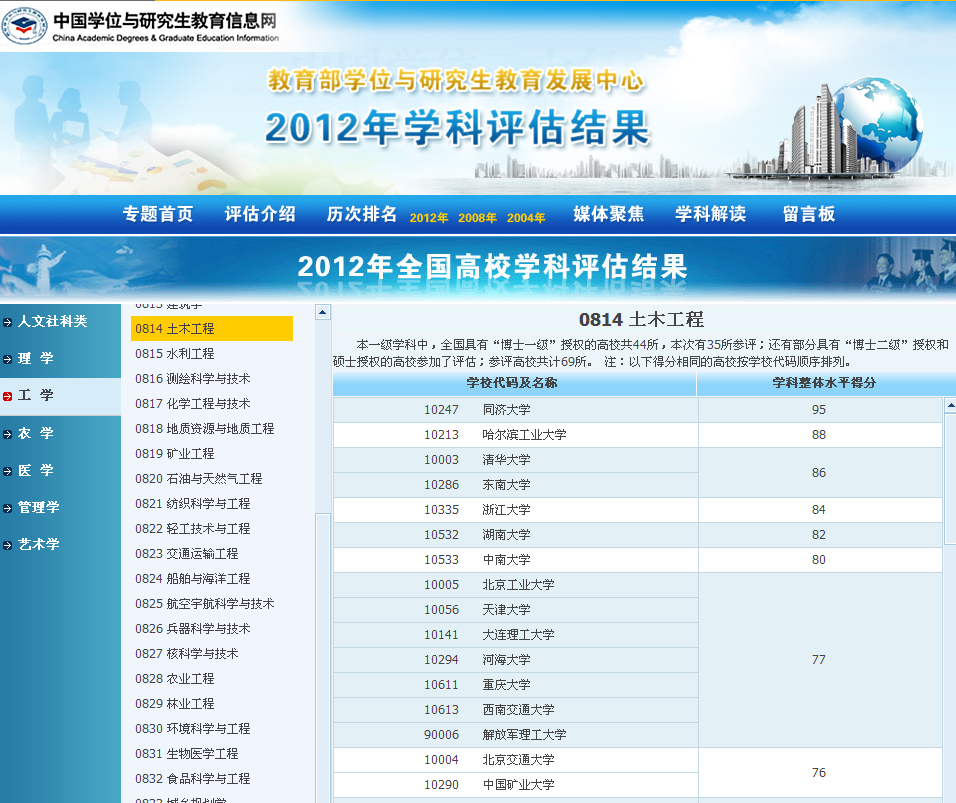956x803 pixels.
Task: Click the 中国学位与研究生教育信息网 site title
Action: click(x=165, y=21)
